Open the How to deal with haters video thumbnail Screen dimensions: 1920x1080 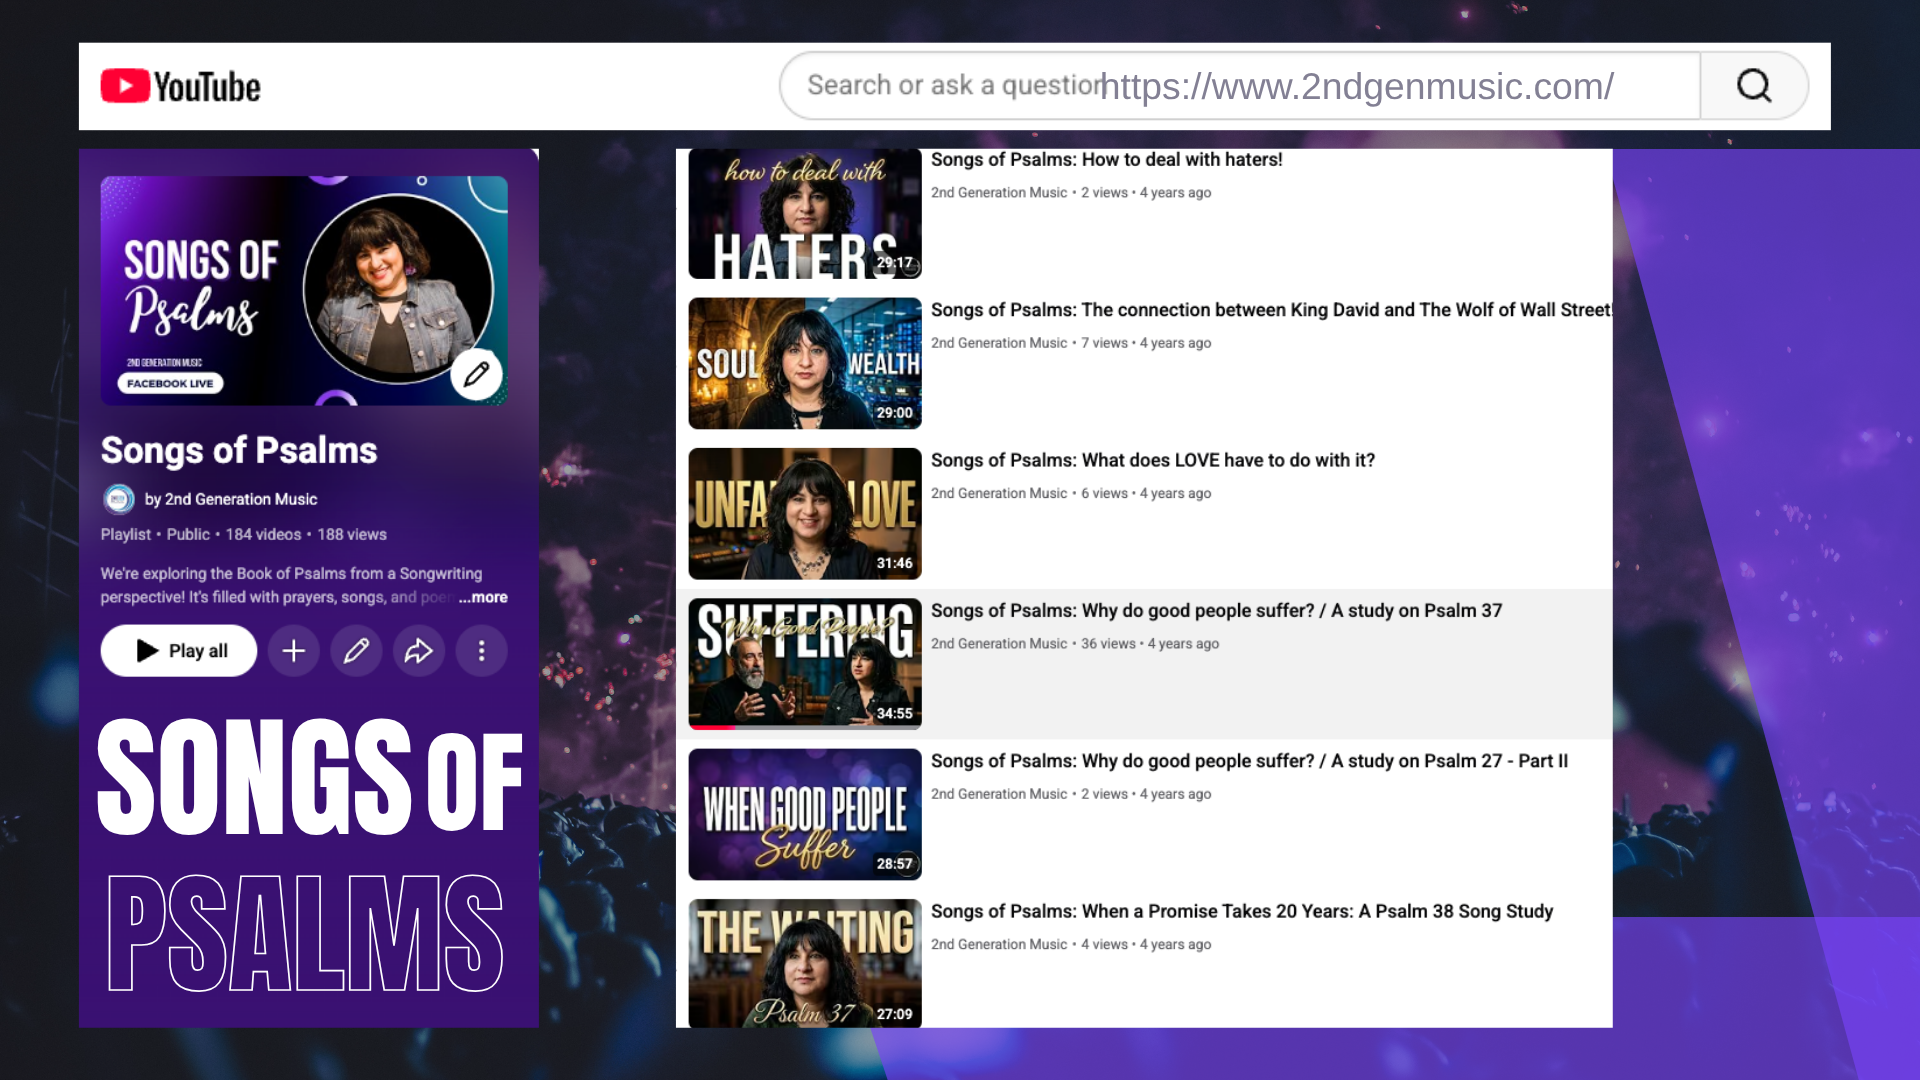click(805, 213)
